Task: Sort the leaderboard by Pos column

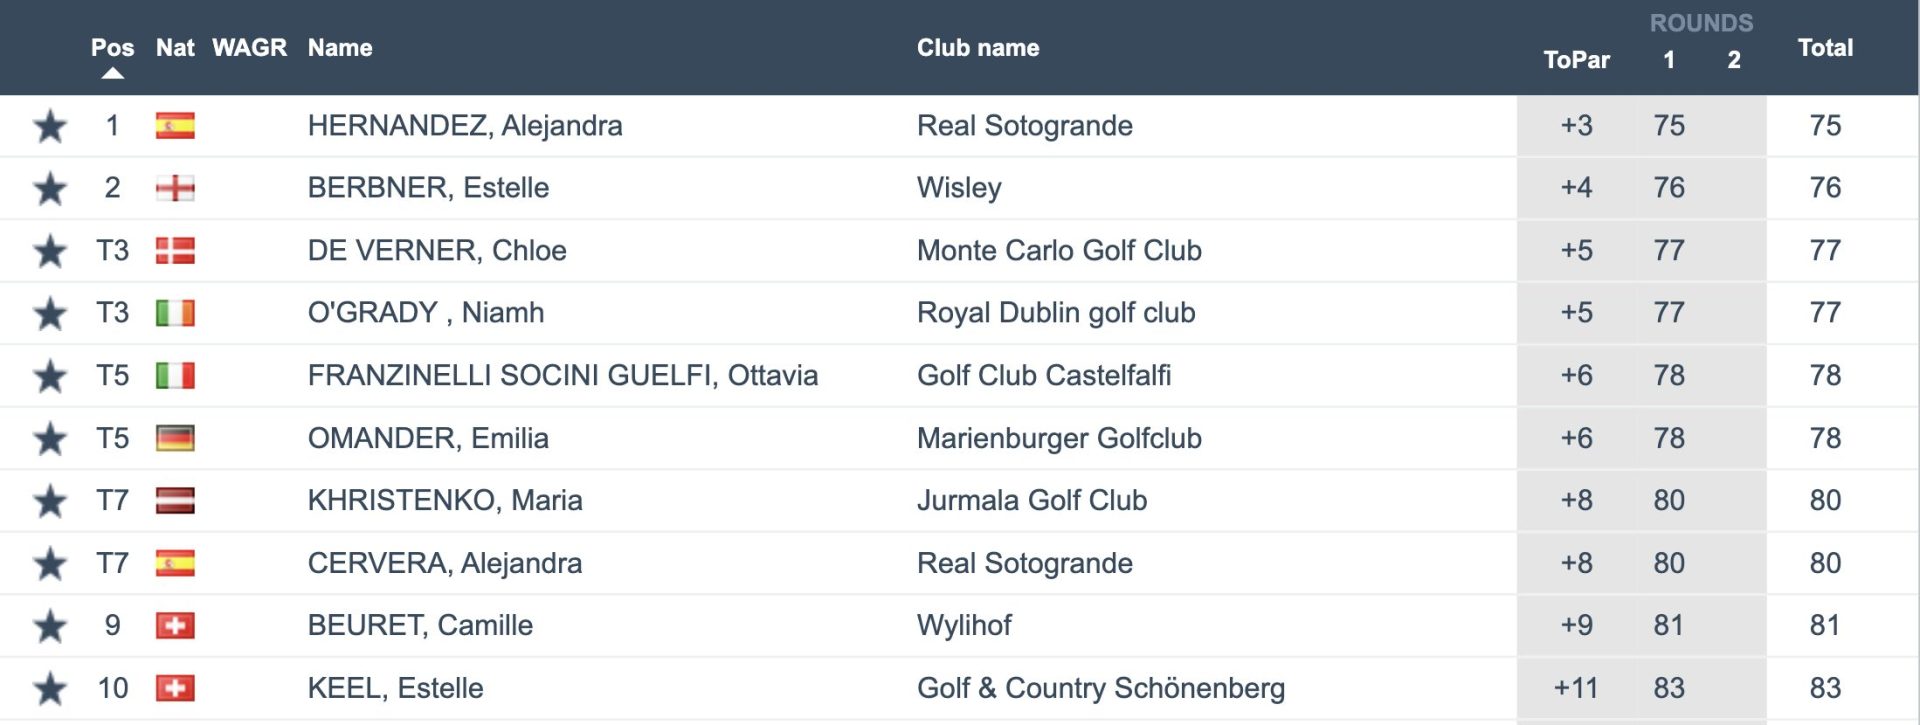Action: (112, 47)
